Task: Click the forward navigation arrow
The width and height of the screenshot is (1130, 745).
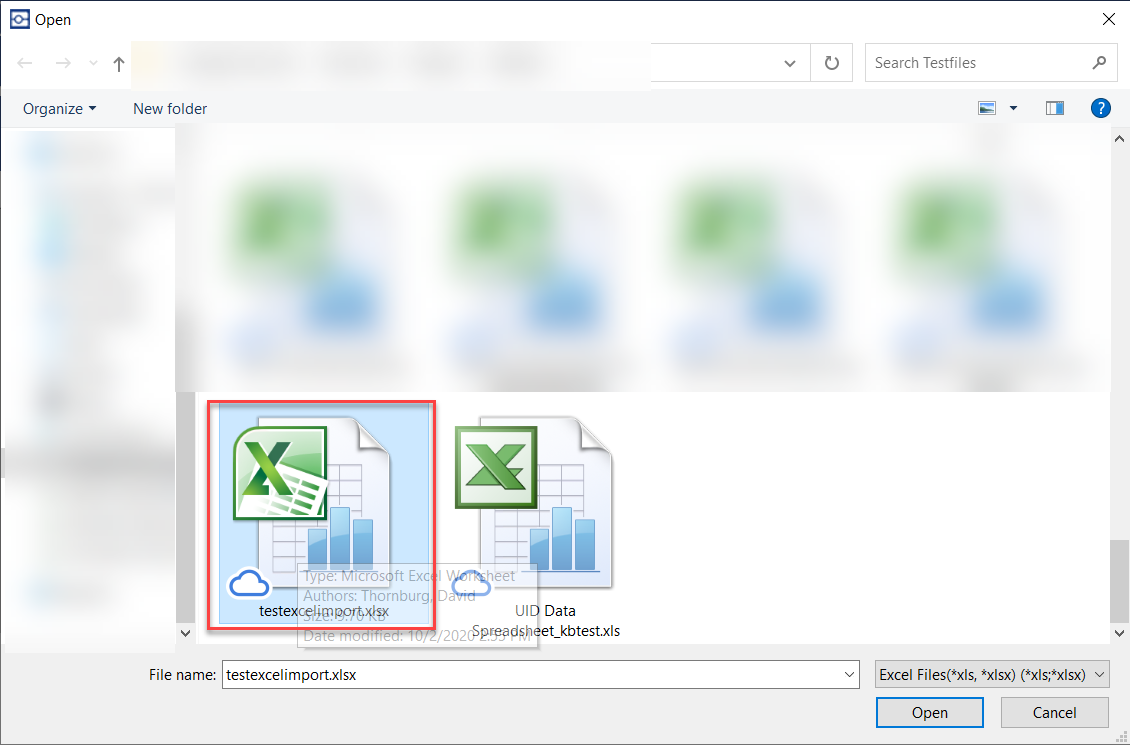Action: click(62, 63)
